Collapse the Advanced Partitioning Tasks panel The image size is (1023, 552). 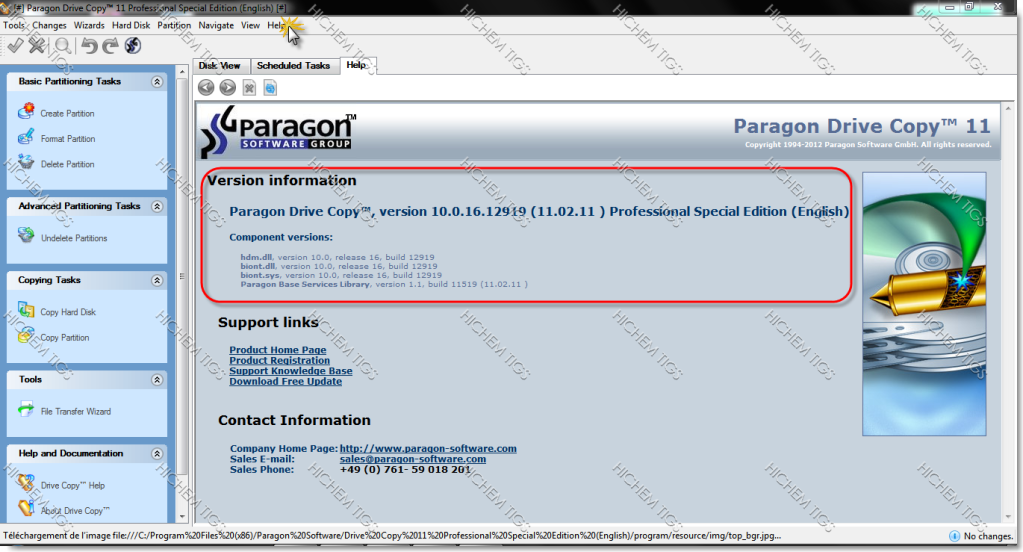(x=157, y=206)
